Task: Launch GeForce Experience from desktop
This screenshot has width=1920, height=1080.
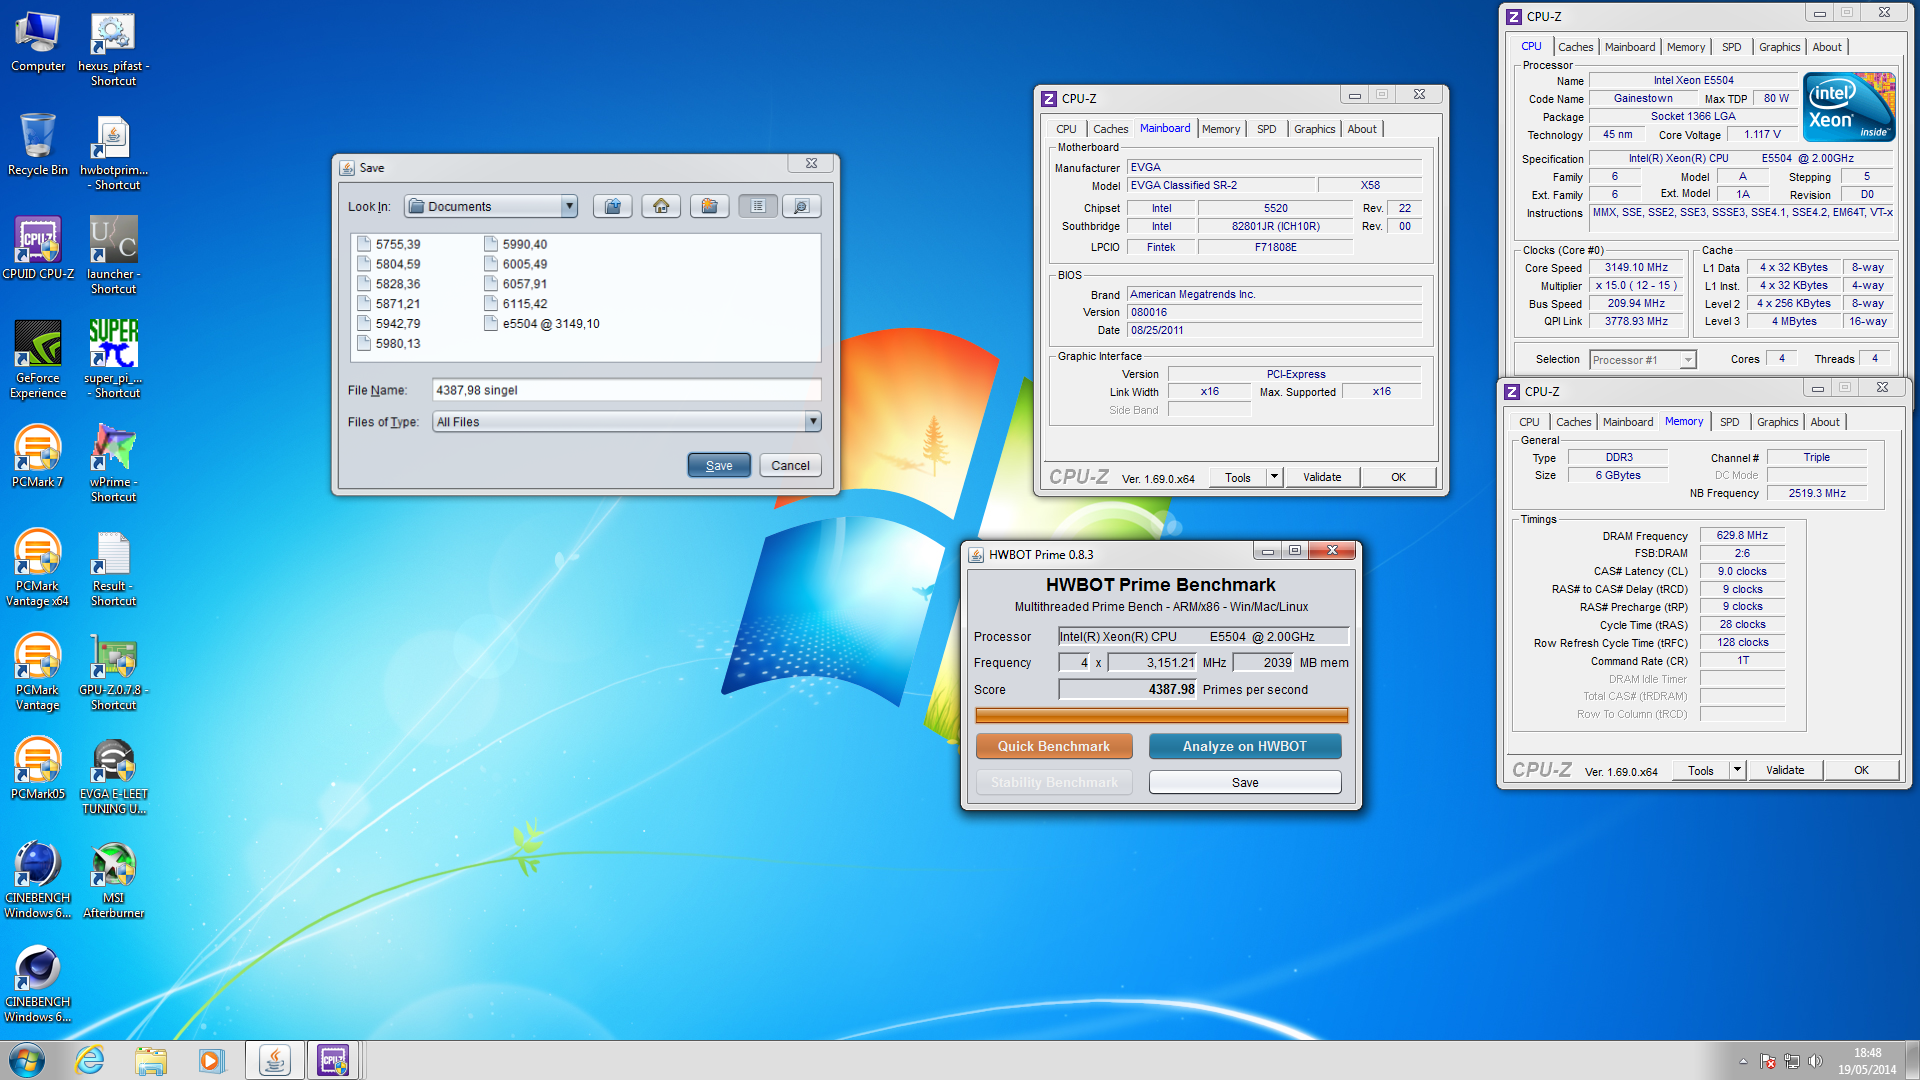Action: click(x=38, y=360)
